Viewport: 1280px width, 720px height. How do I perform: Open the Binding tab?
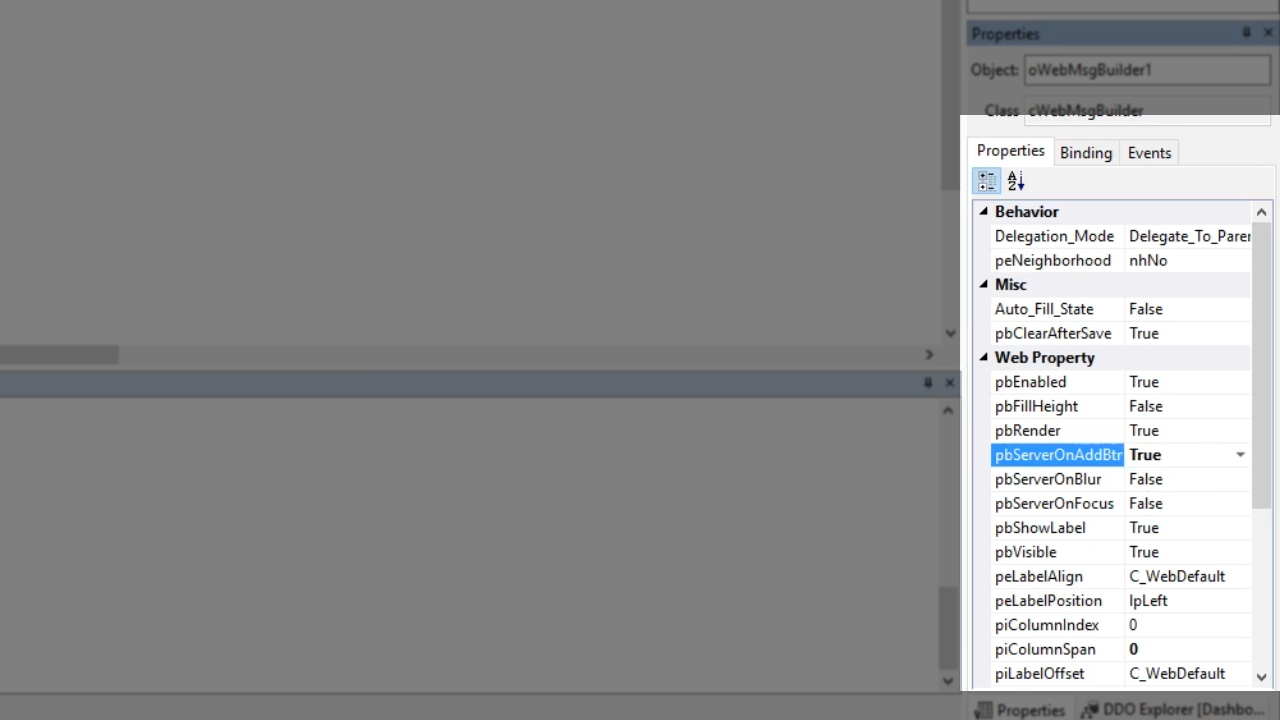pyautogui.click(x=1086, y=153)
